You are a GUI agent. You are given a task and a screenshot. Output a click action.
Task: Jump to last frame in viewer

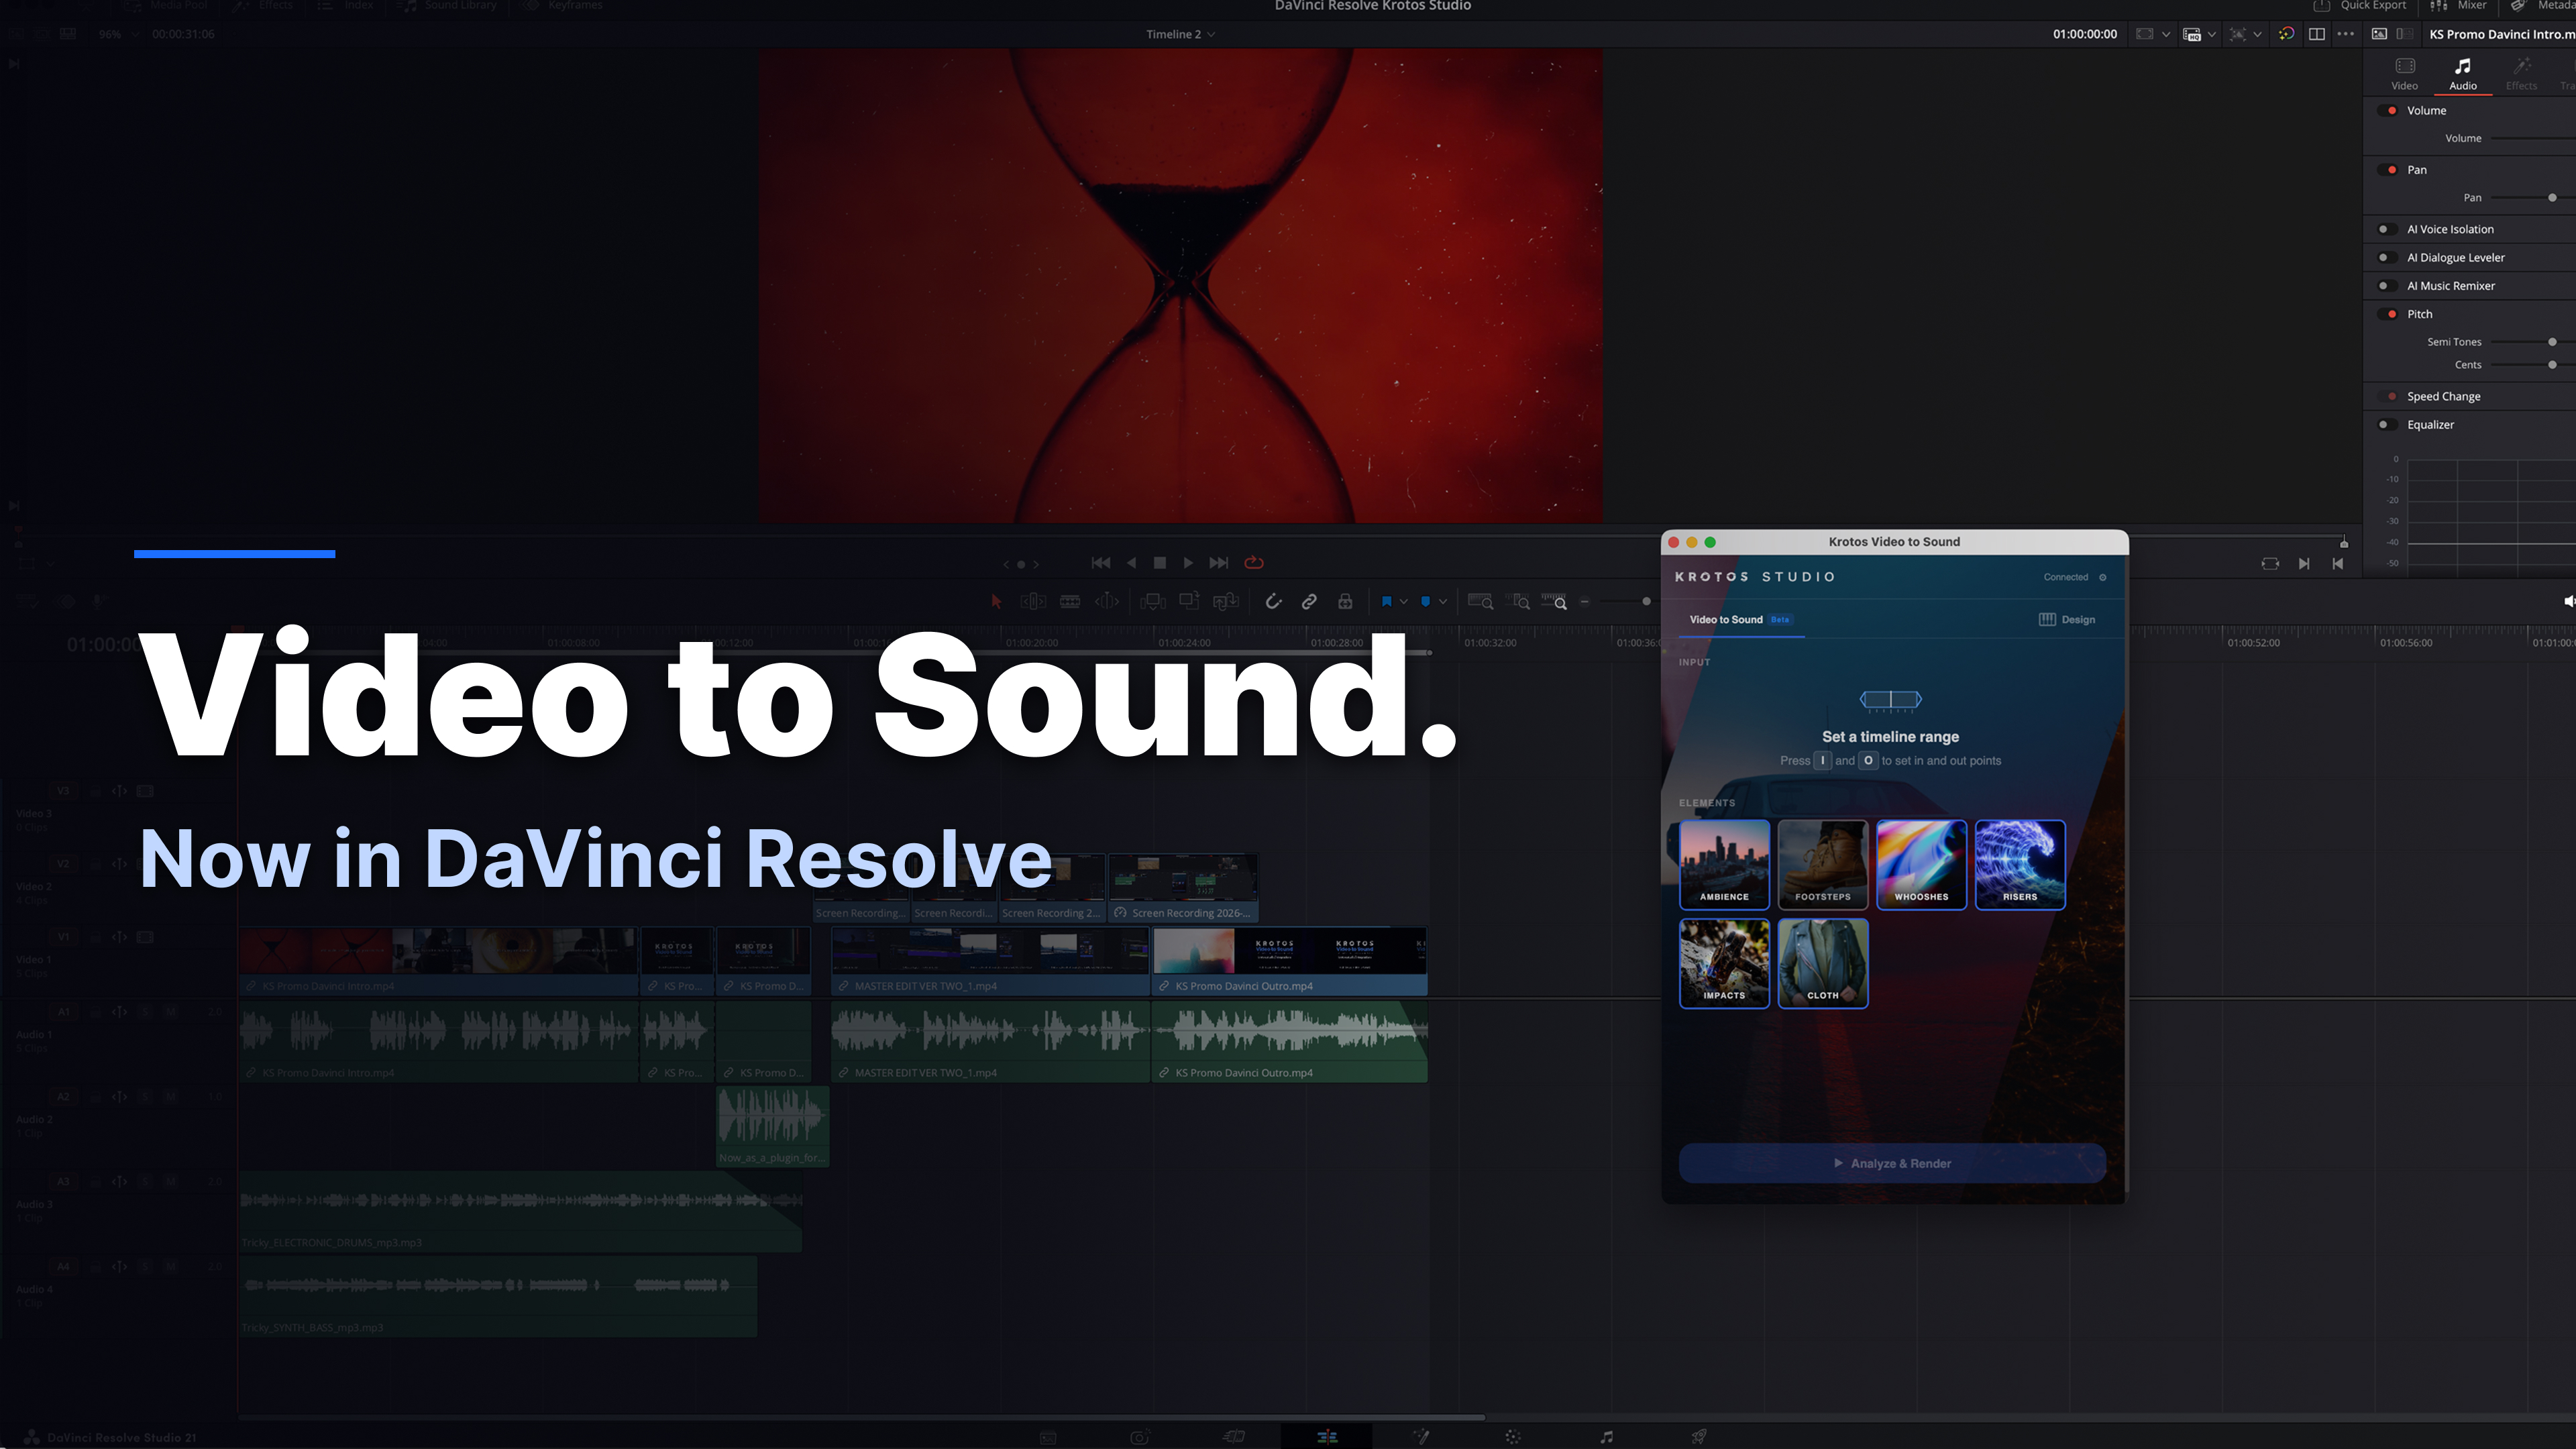click(x=1219, y=563)
